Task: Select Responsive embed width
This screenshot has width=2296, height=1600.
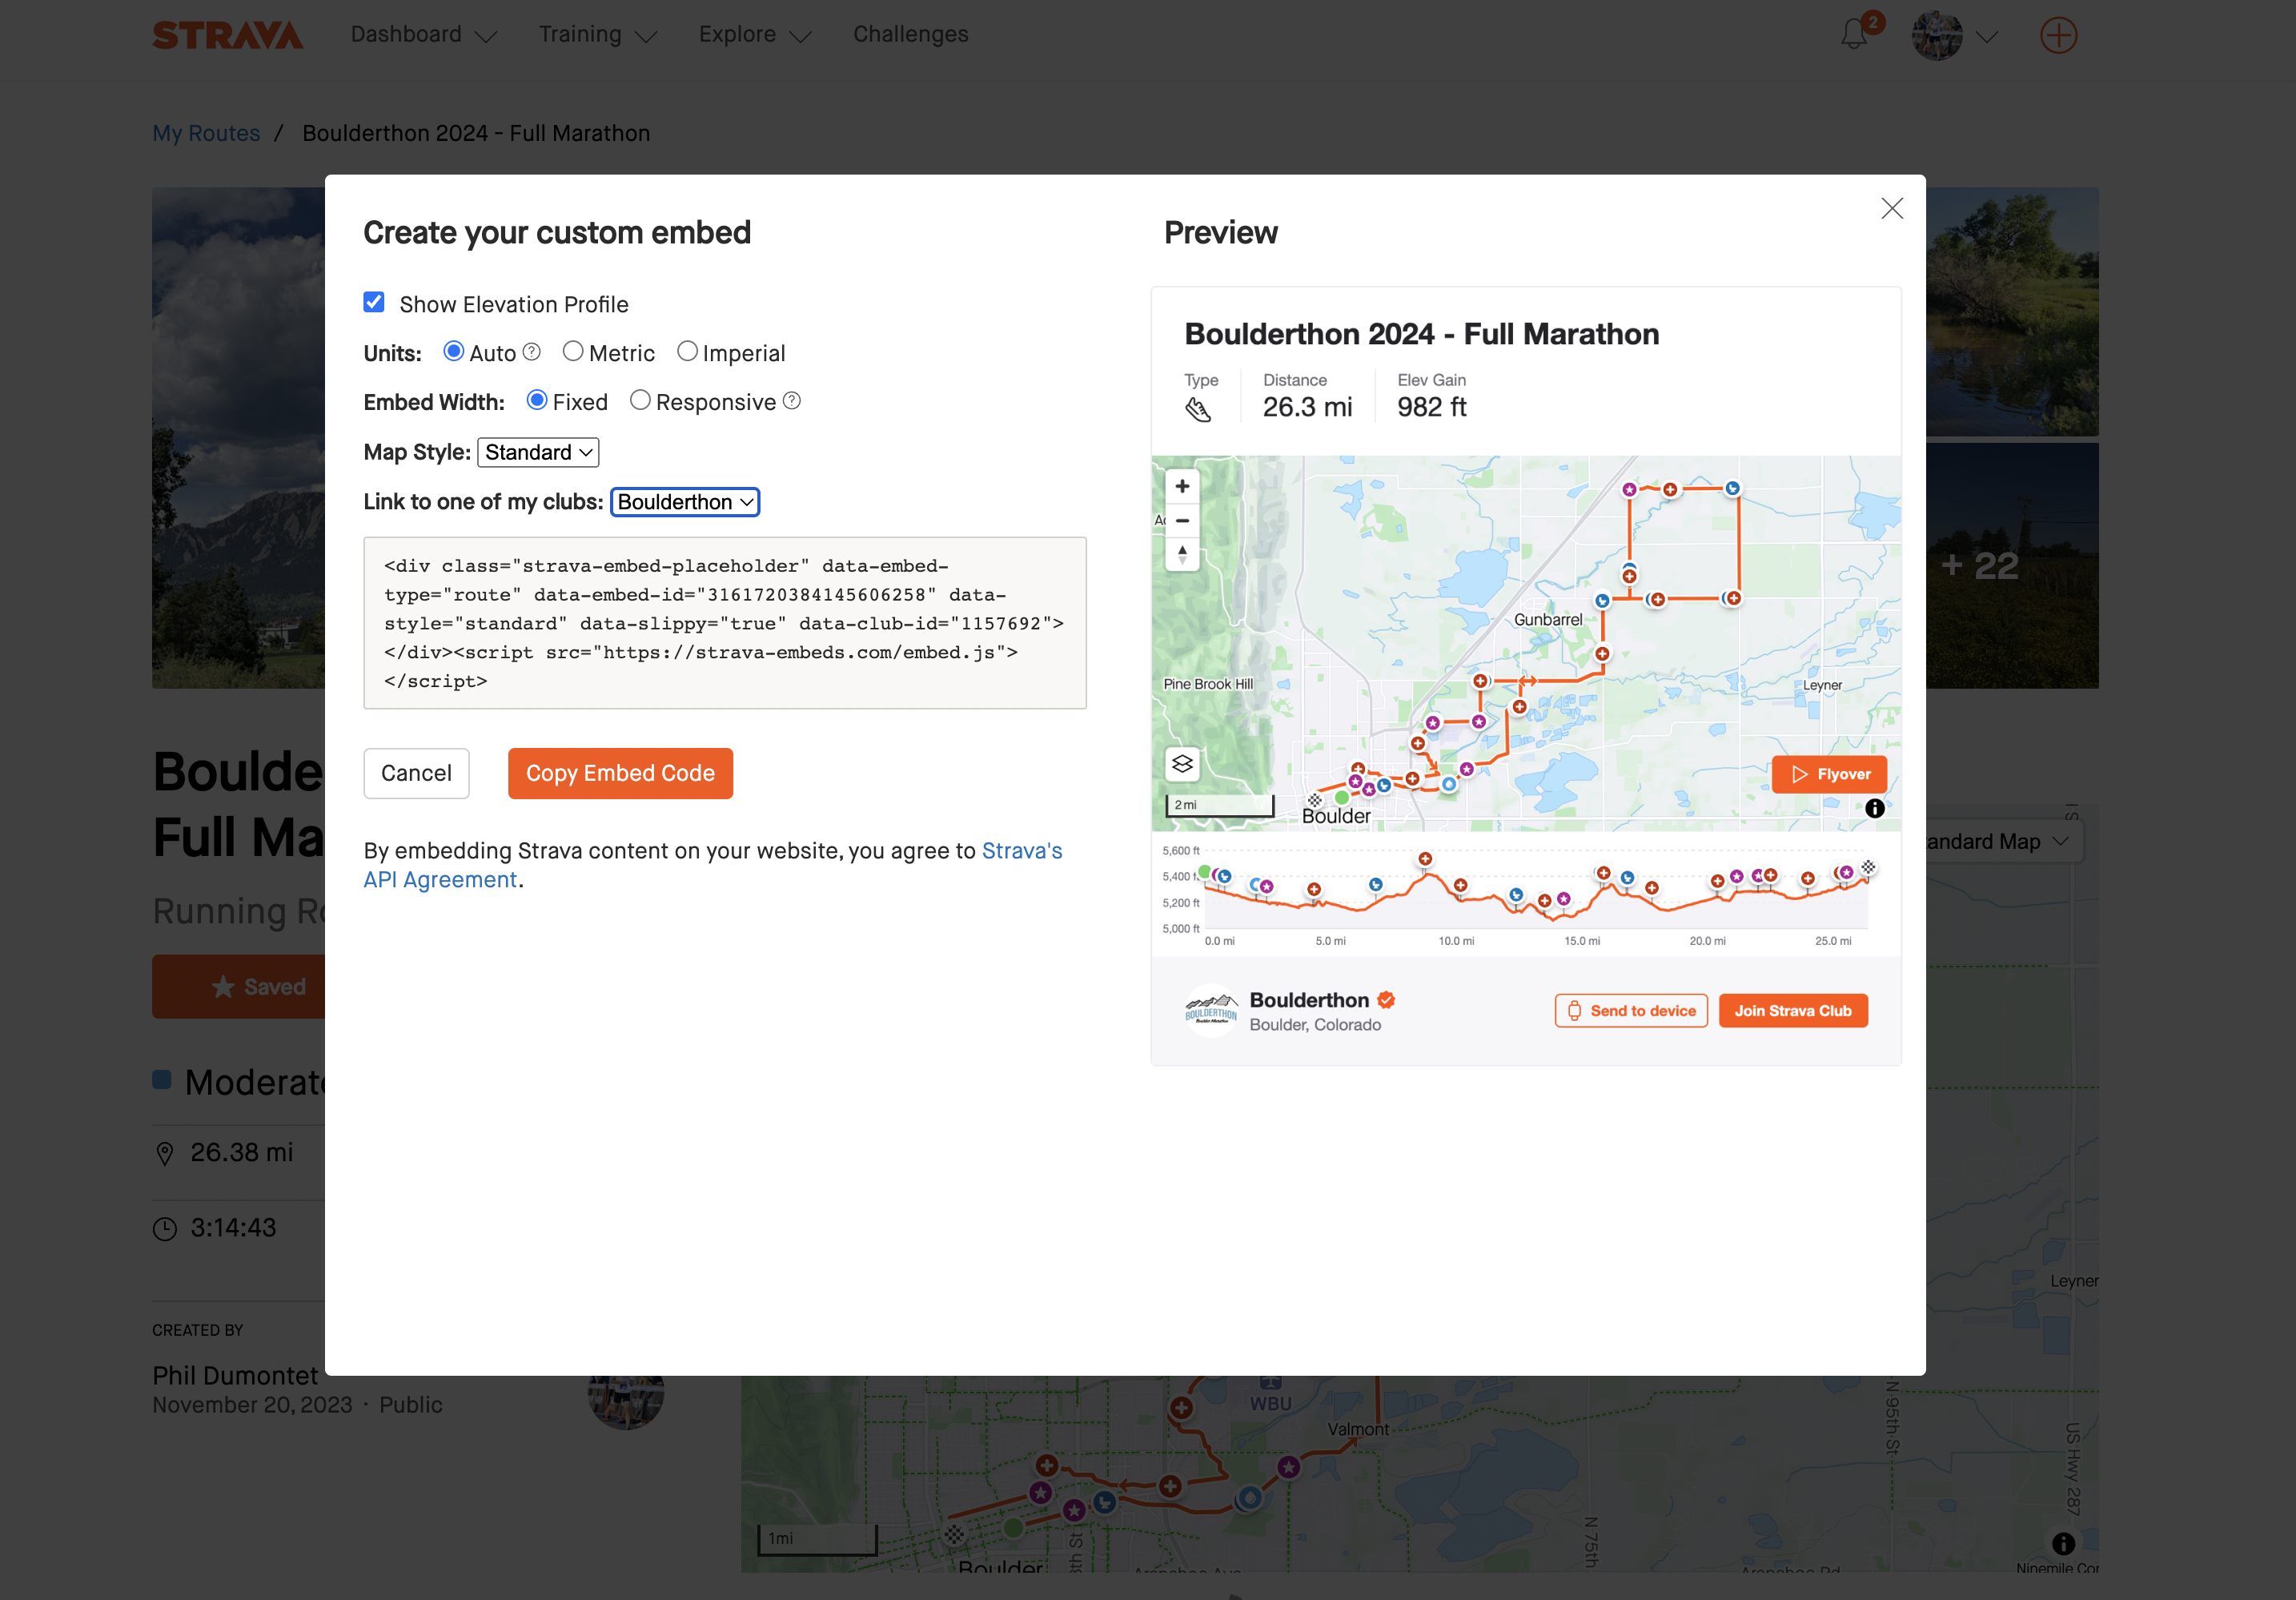Action: coord(640,400)
